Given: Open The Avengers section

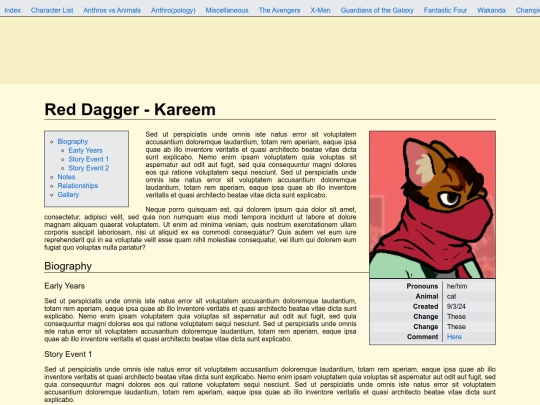Looking at the screenshot, I should click(279, 10).
